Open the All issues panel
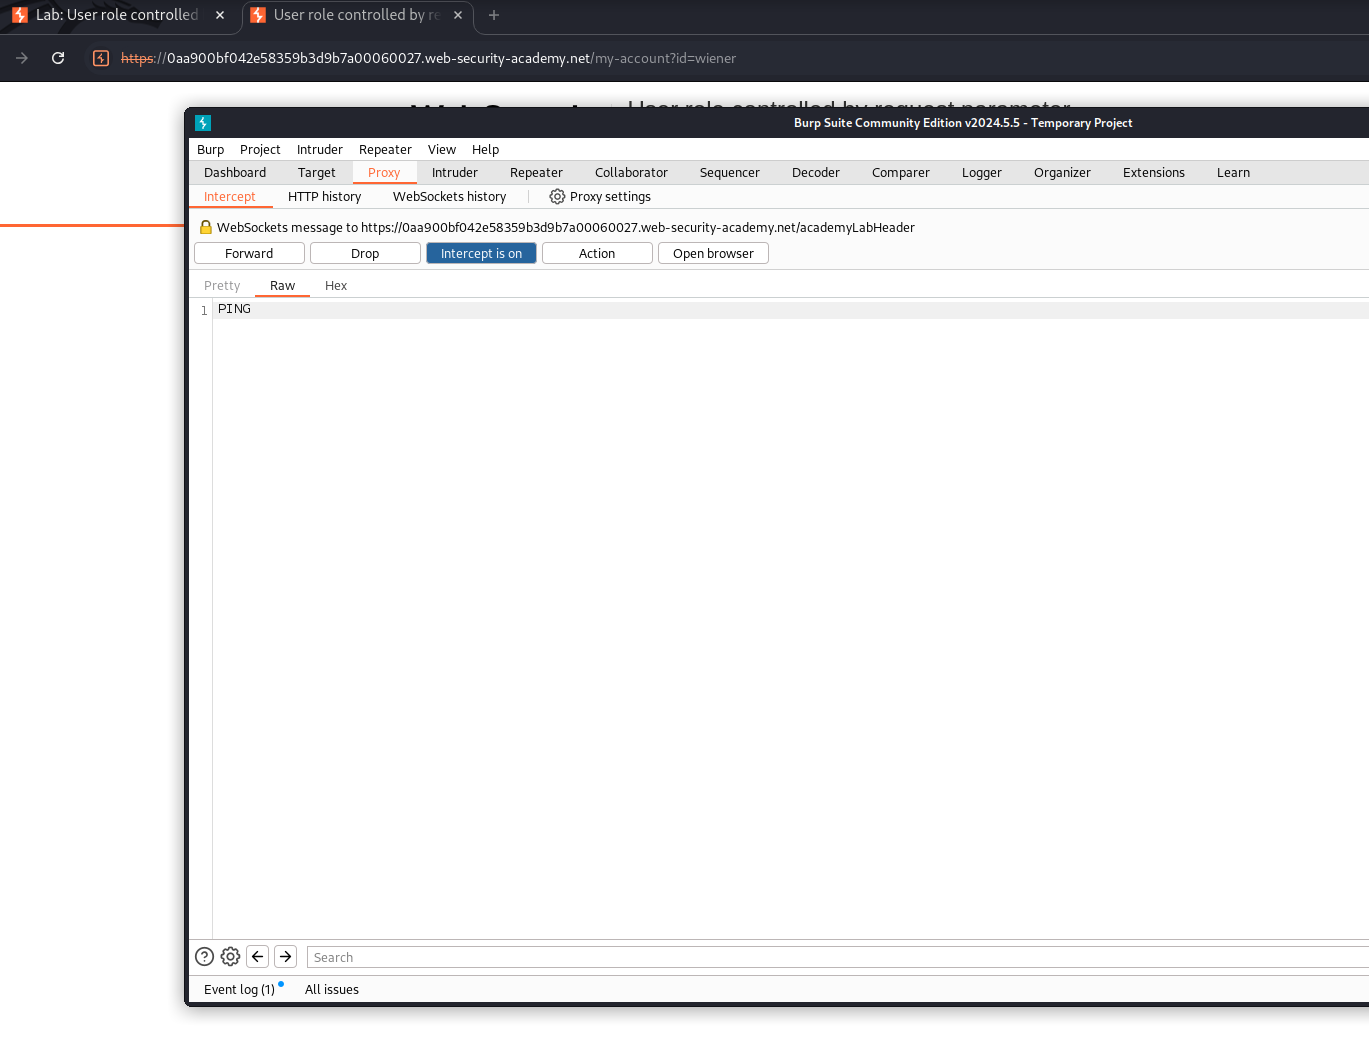The height and width of the screenshot is (1062, 1369). tap(332, 990)
